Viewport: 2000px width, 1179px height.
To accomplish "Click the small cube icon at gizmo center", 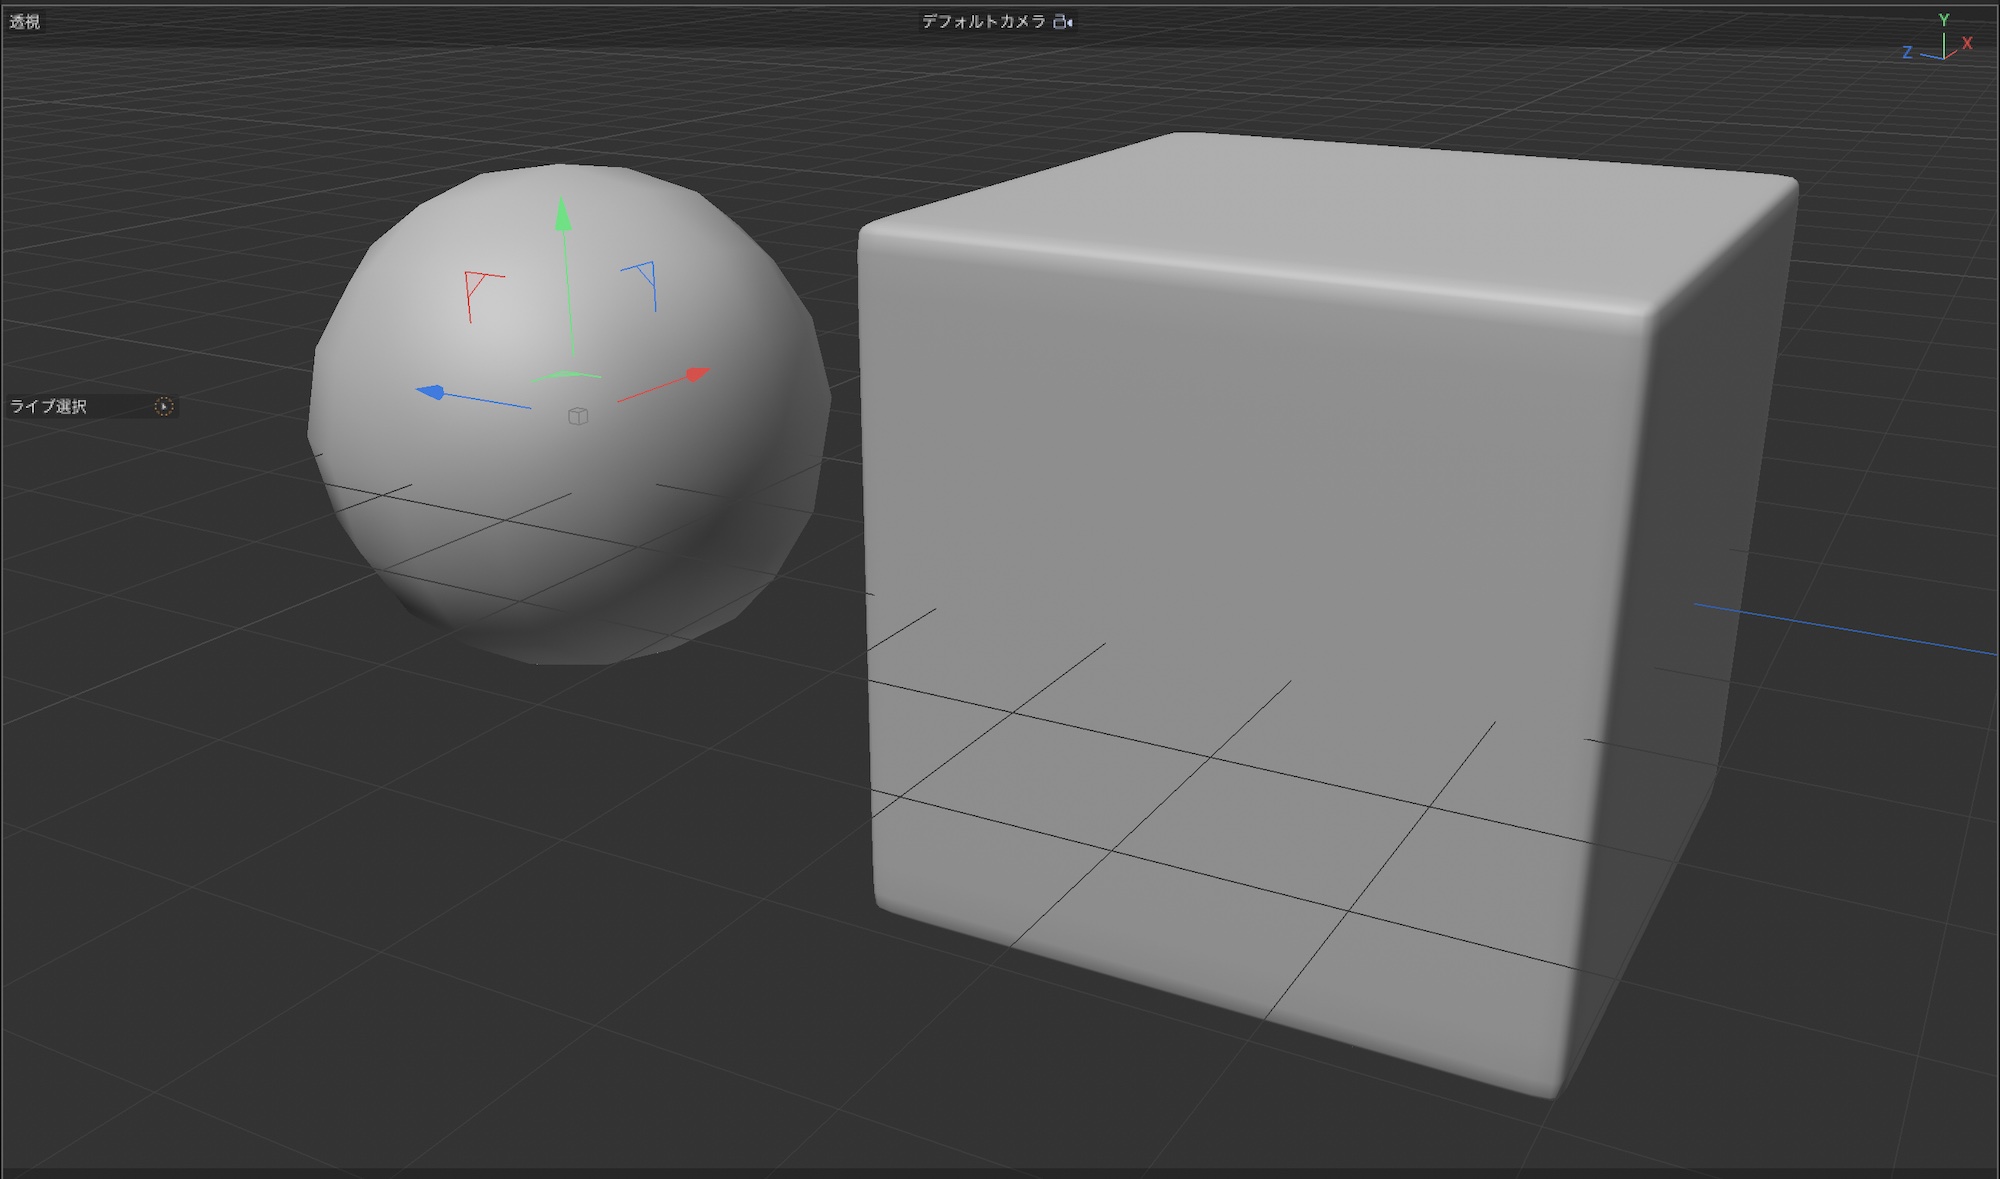I will [577, 416].
